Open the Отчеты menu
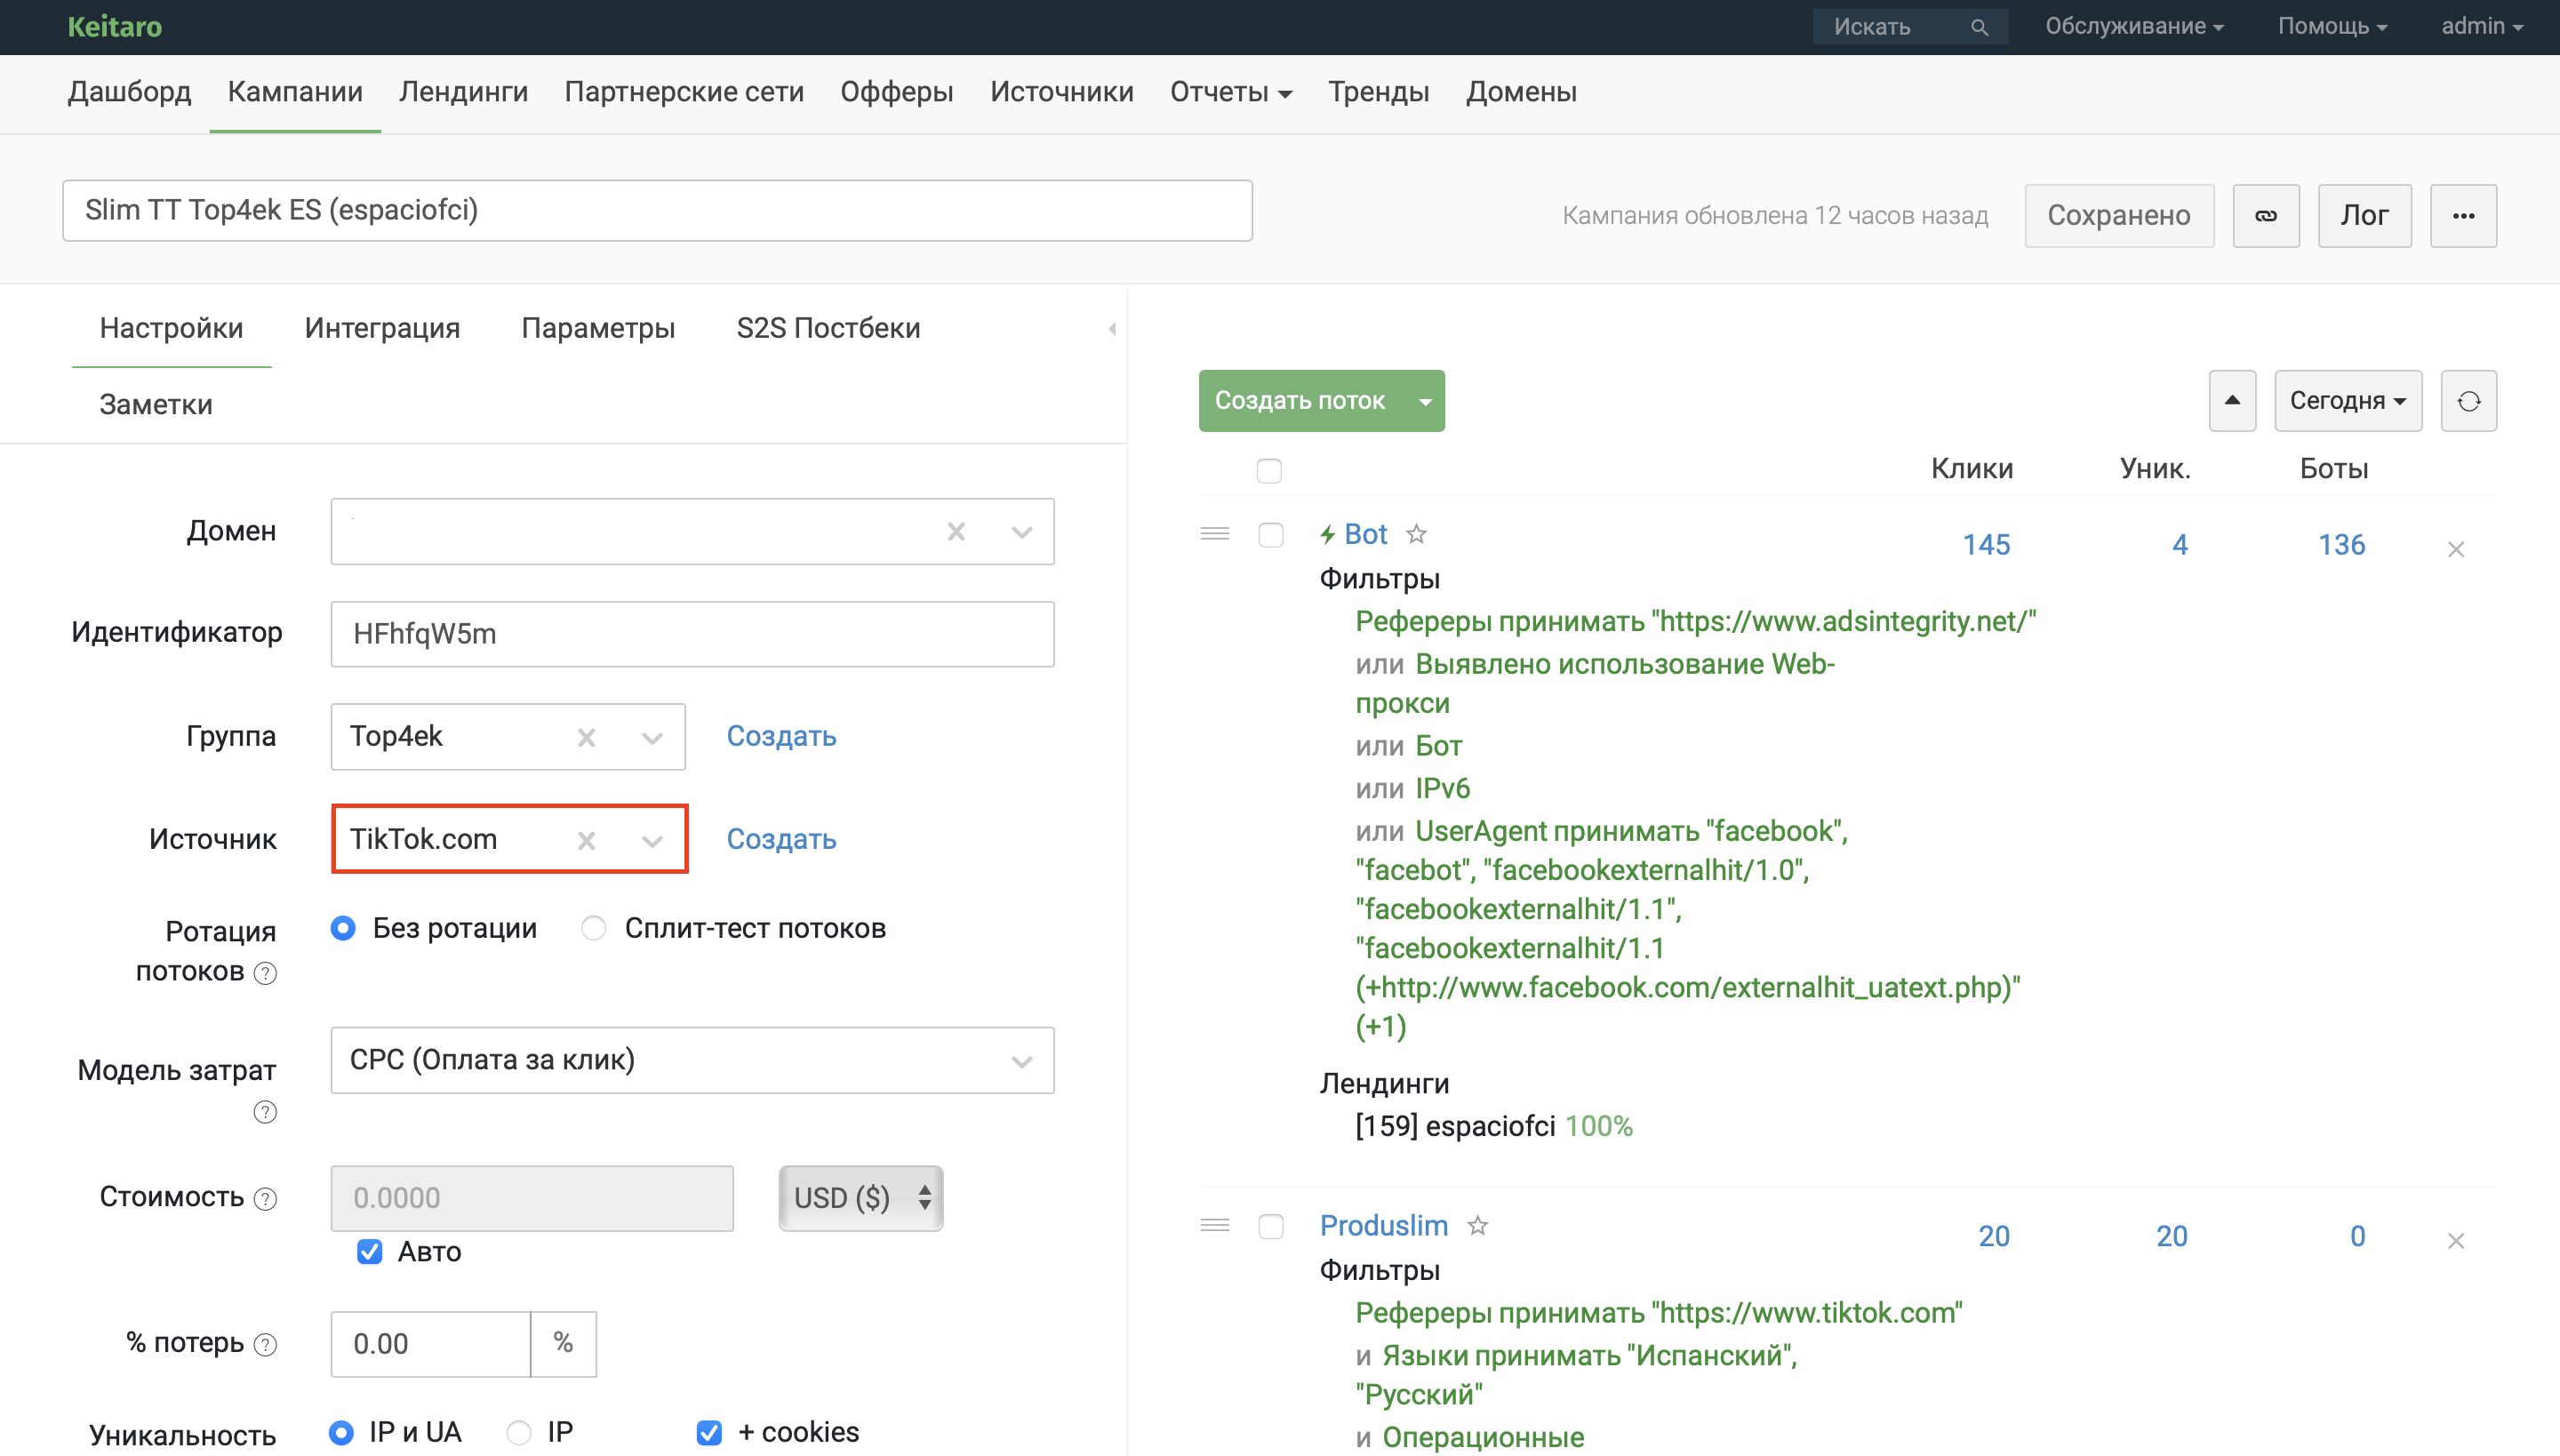2560x1456 pixels. (1231, 92)
